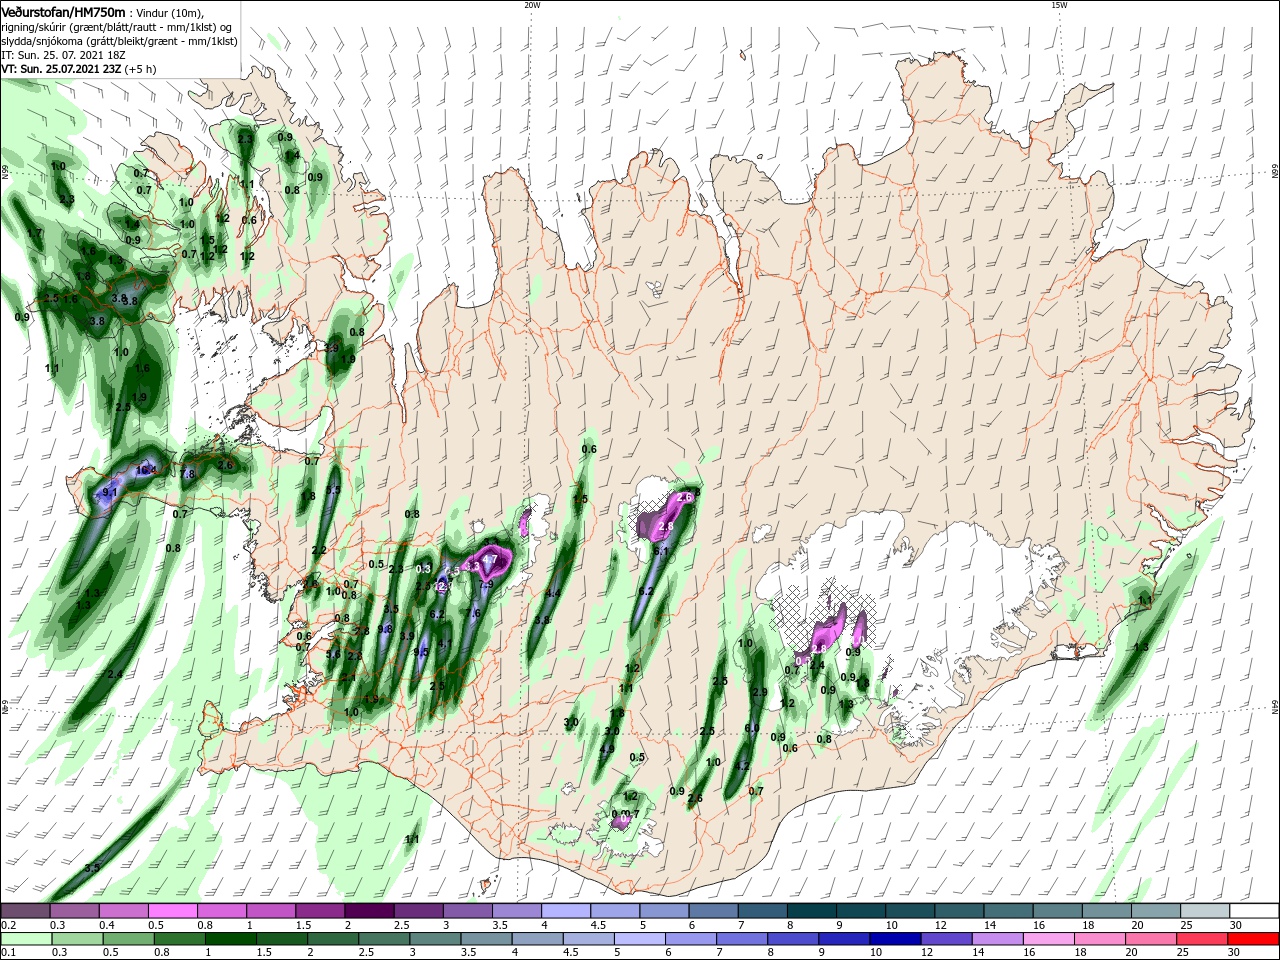Screen dimensions: 1280x960
Task: Click the '0.2' label in the legend
Action: (8, 925)
